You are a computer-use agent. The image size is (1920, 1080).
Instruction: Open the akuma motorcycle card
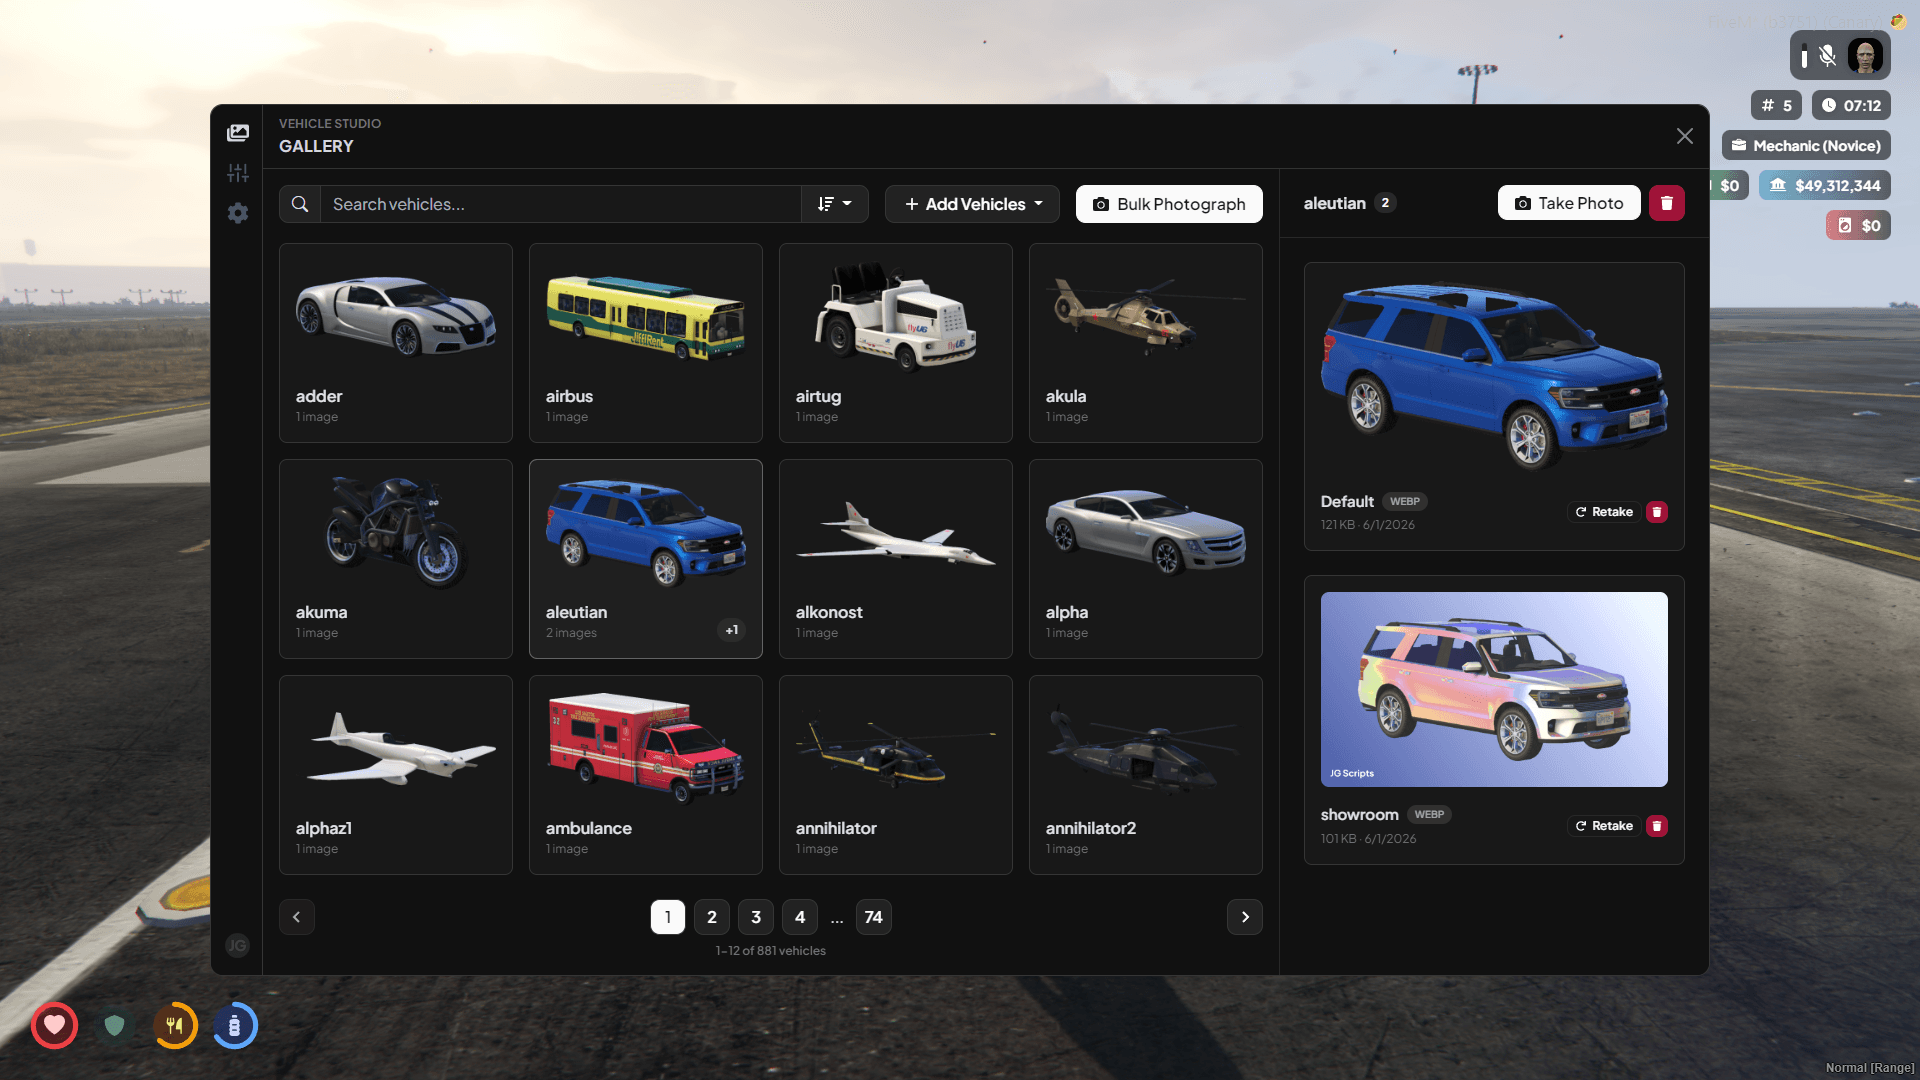[x=396, y=559]
